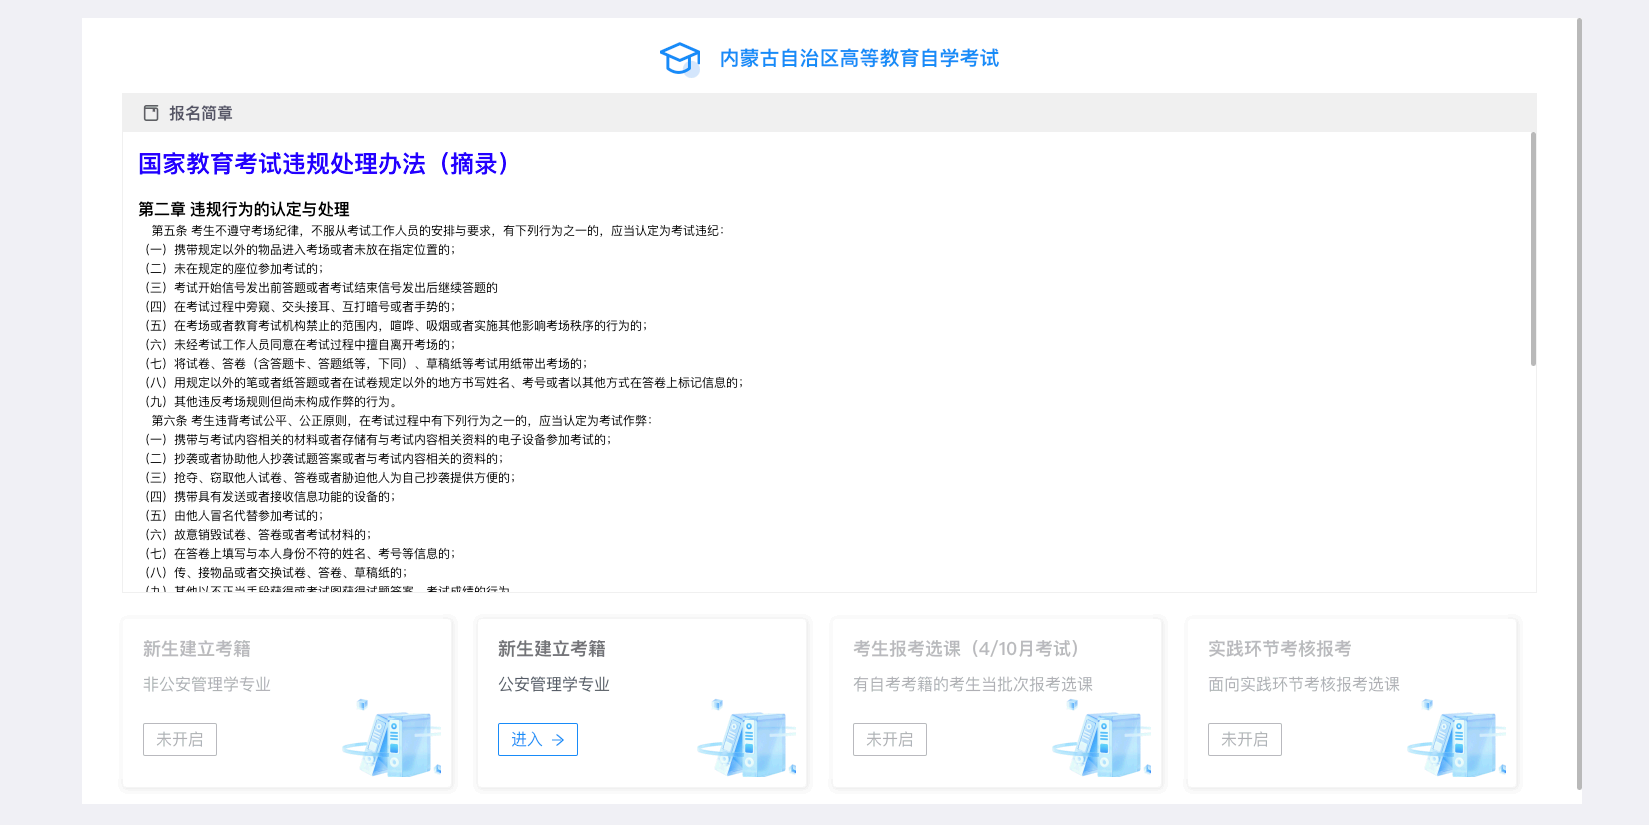Click the folder illustration on 实践环节考核报考 card

tap(1459, 740)
